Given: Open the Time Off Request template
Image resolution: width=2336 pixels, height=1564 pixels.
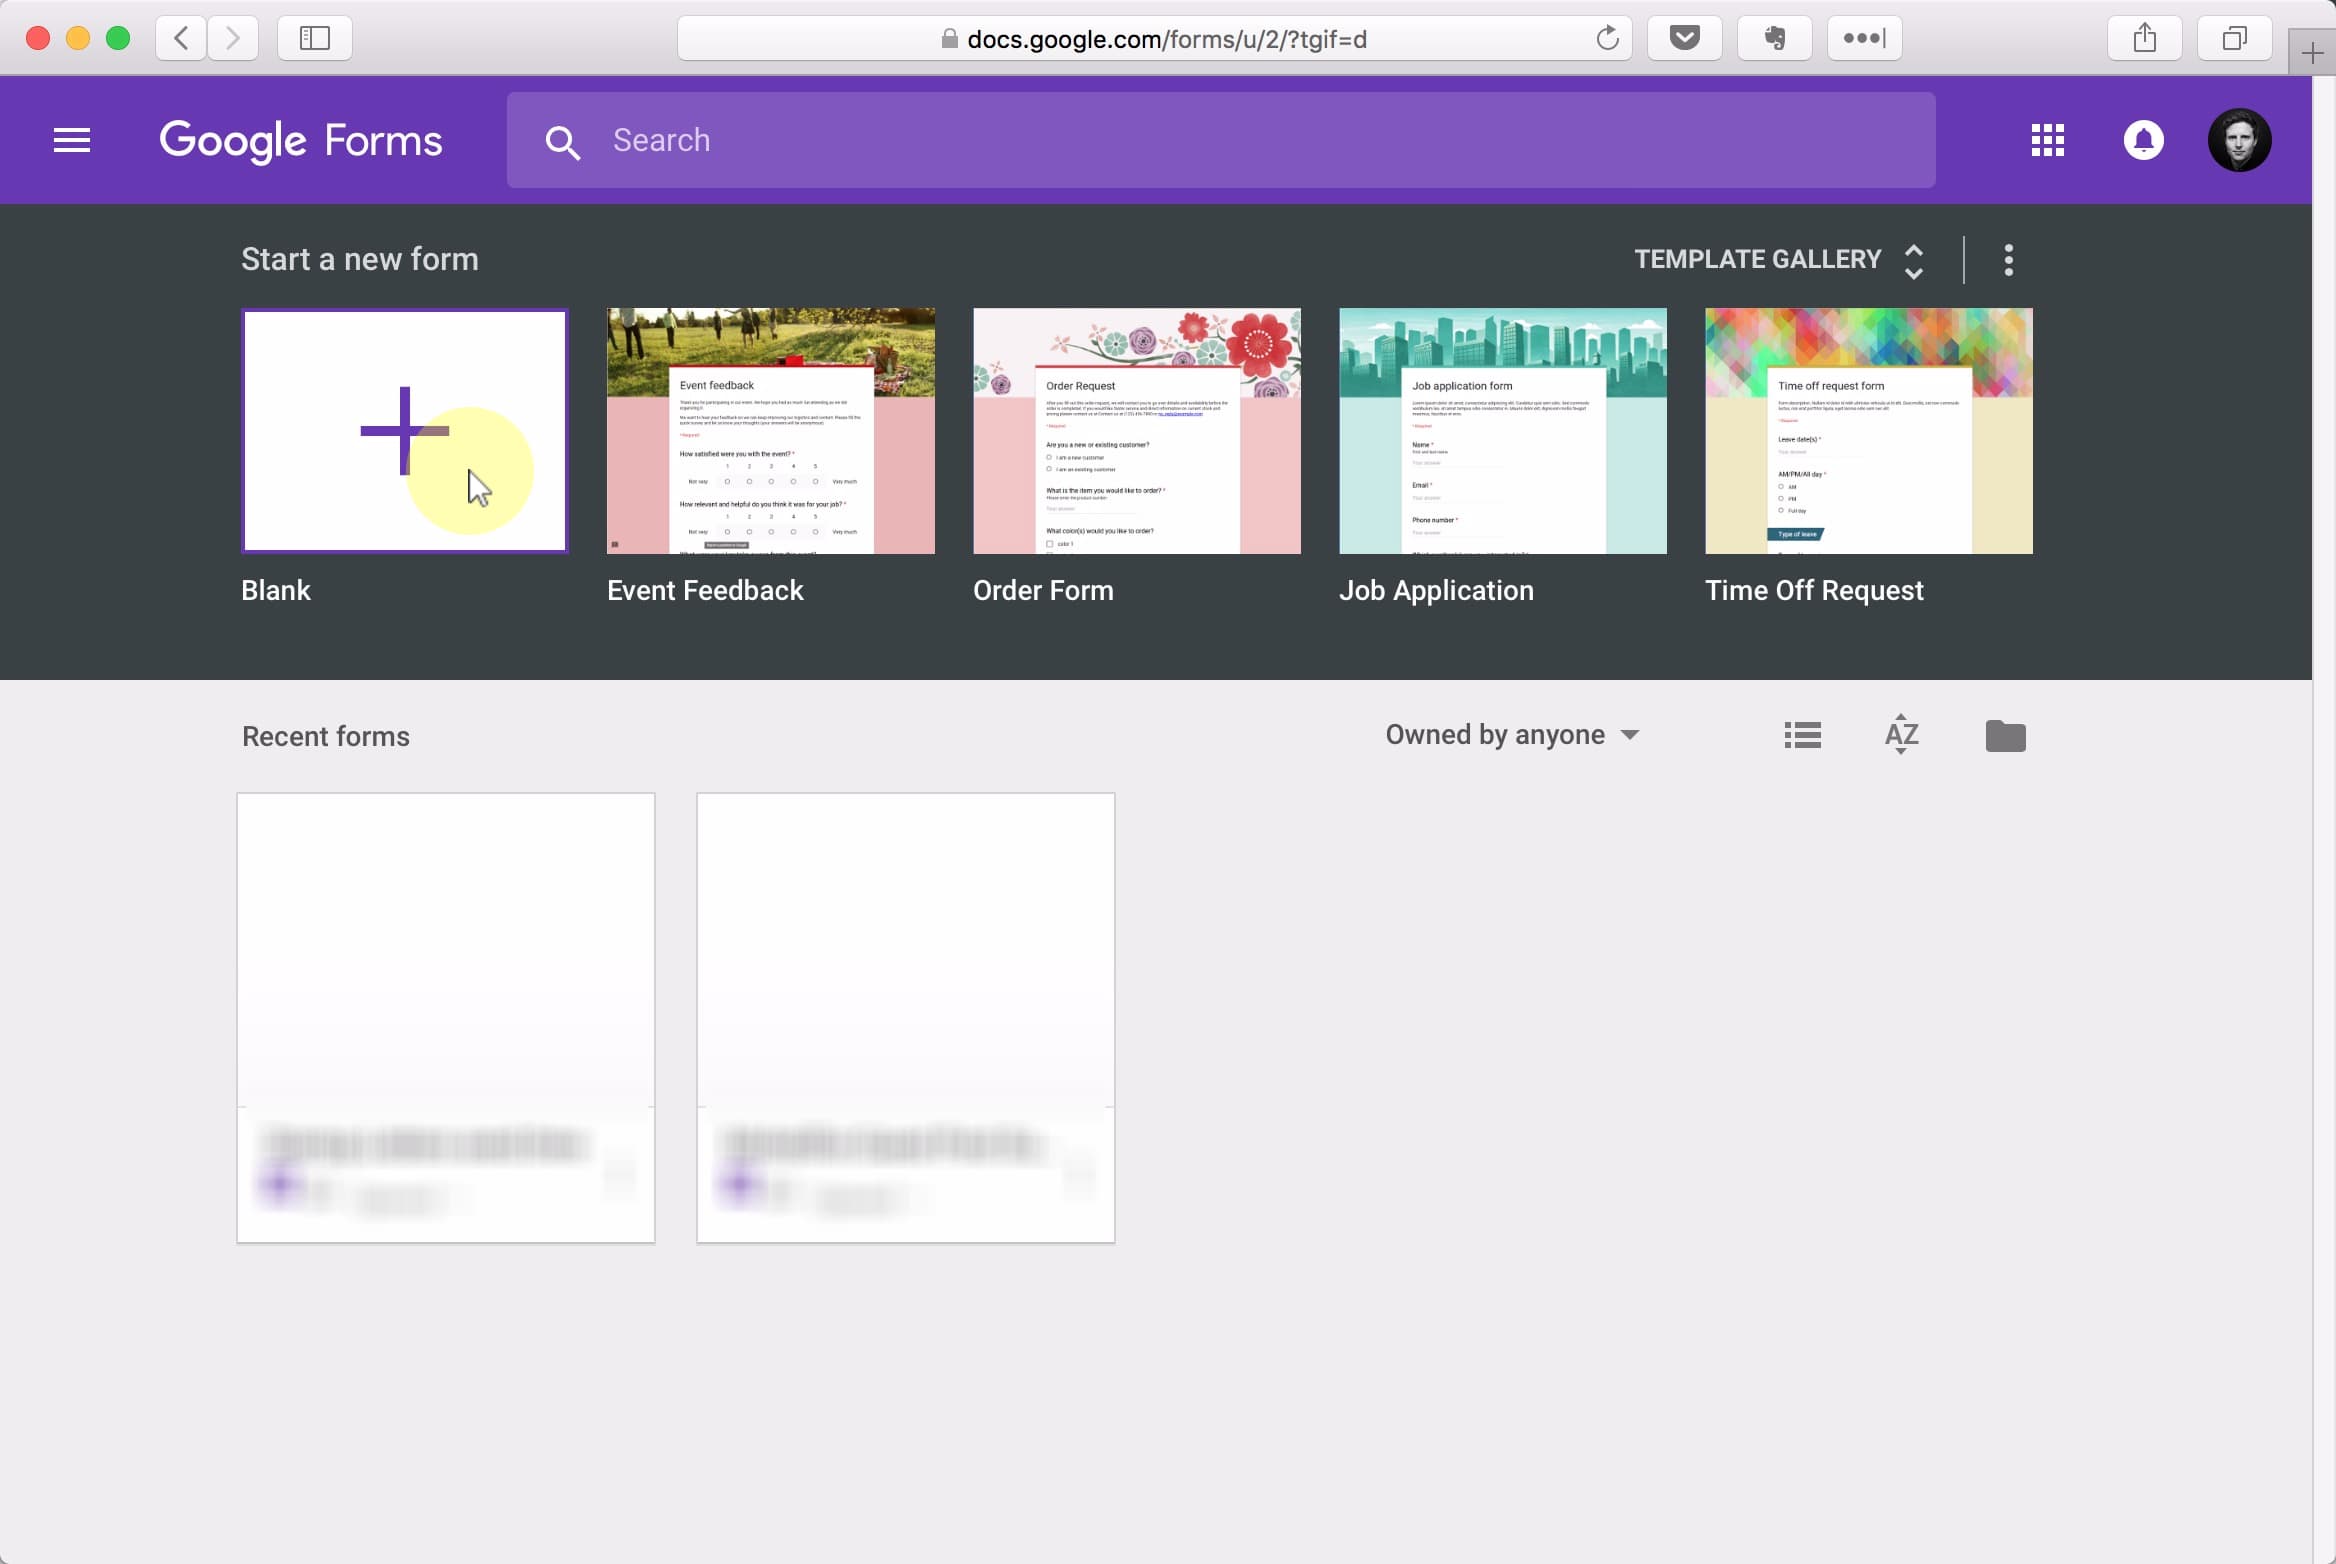Looking at the screenshot, I should [1868, 431].
